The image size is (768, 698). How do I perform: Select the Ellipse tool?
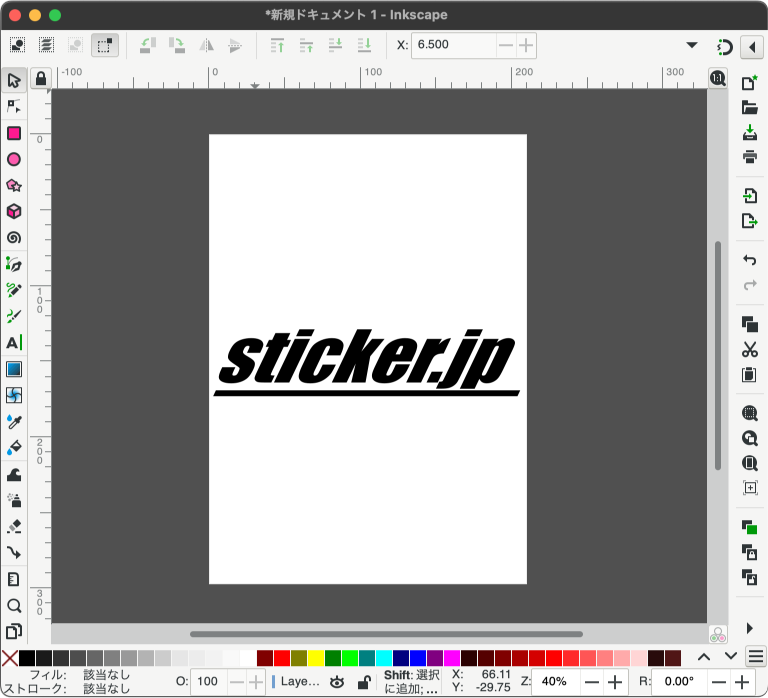[x=14, y=159]
